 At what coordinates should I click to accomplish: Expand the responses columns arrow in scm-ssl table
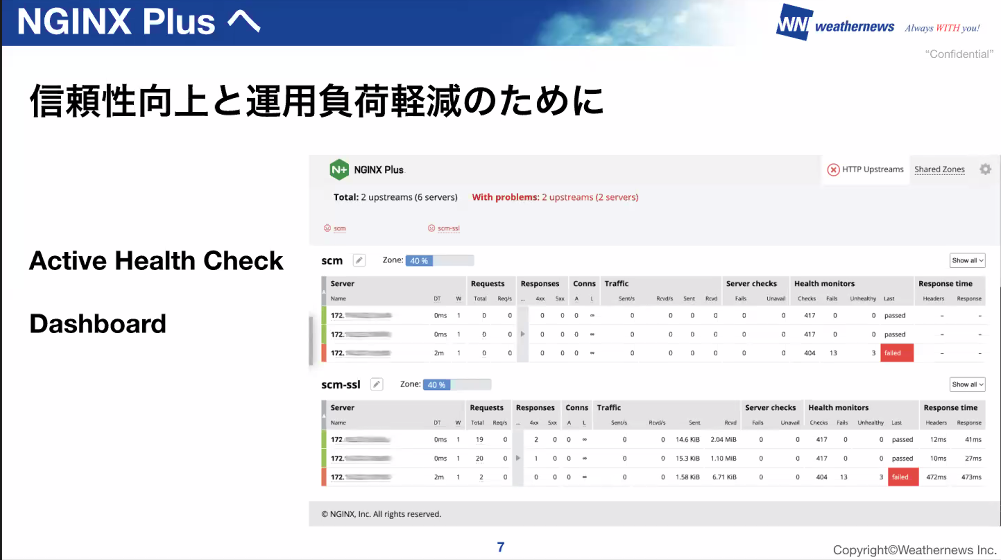pos(518,458)
